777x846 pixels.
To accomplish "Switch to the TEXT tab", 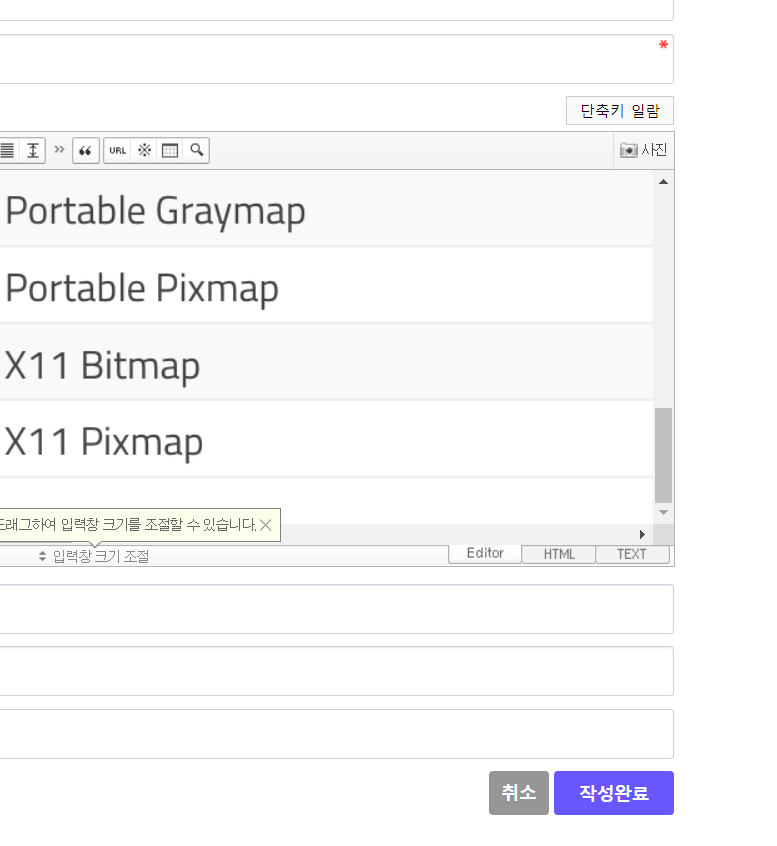I will (x=632, y=555).
